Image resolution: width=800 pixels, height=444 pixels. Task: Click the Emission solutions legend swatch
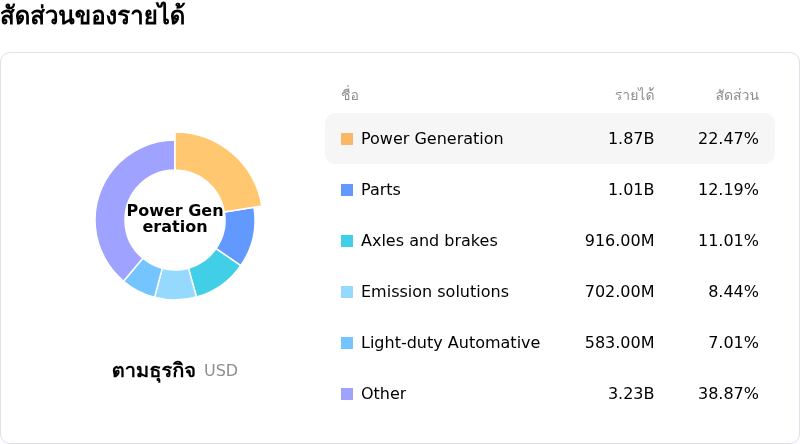[347, 292]
